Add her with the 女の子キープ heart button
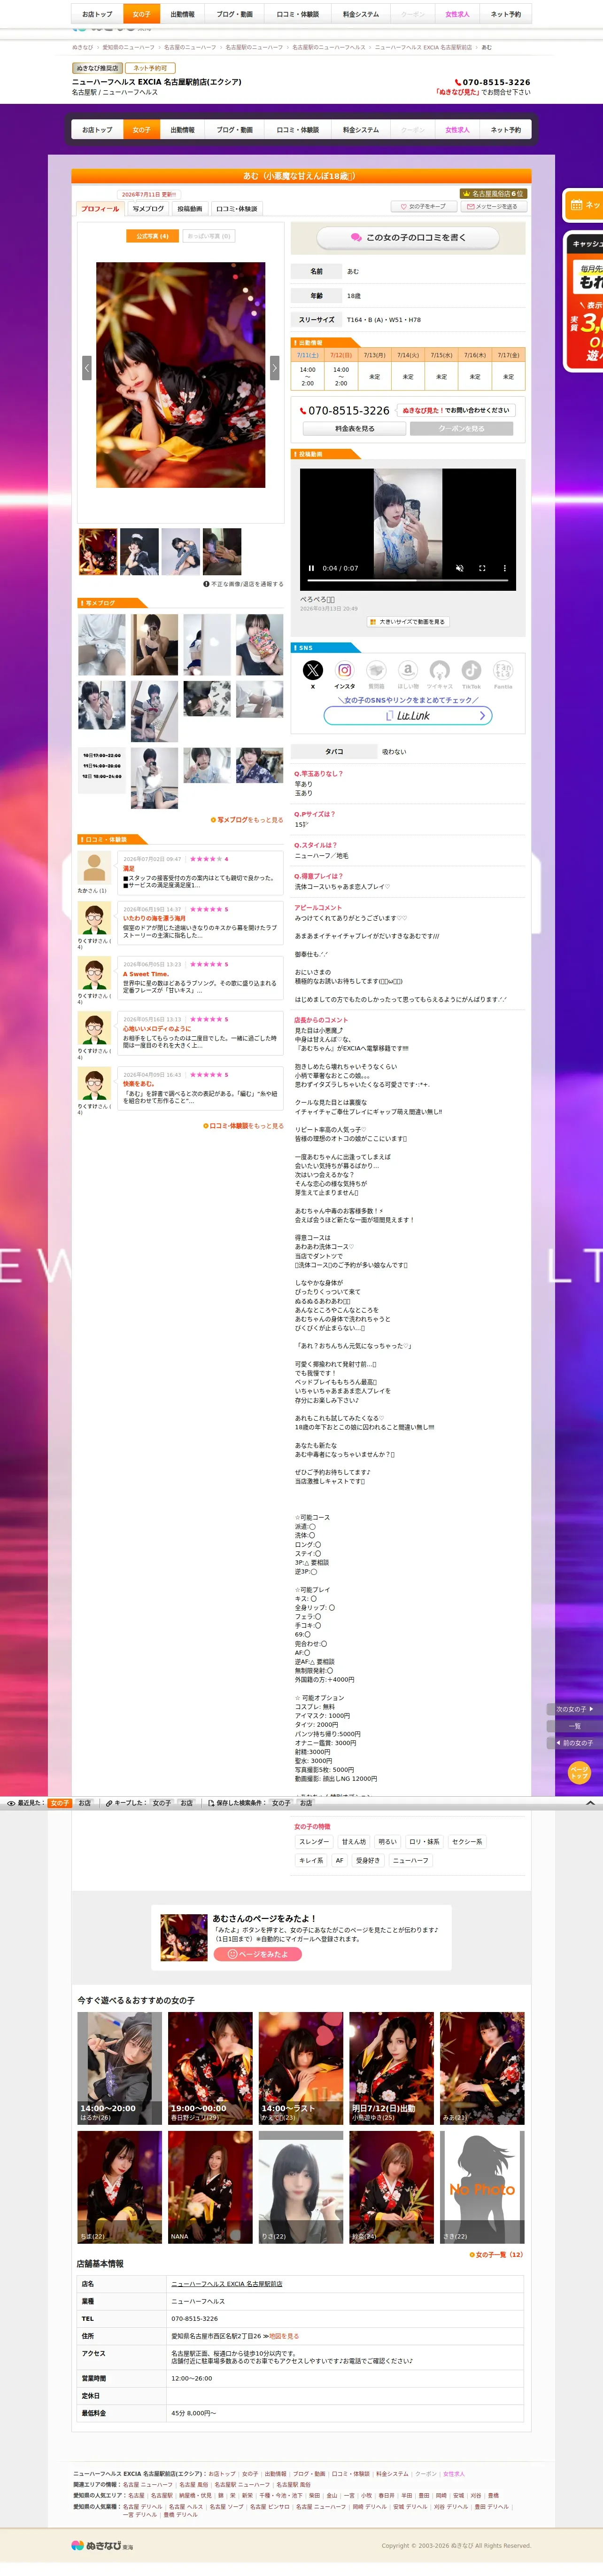The width and height of the screenshot is (603, 2576). point(423,207)
